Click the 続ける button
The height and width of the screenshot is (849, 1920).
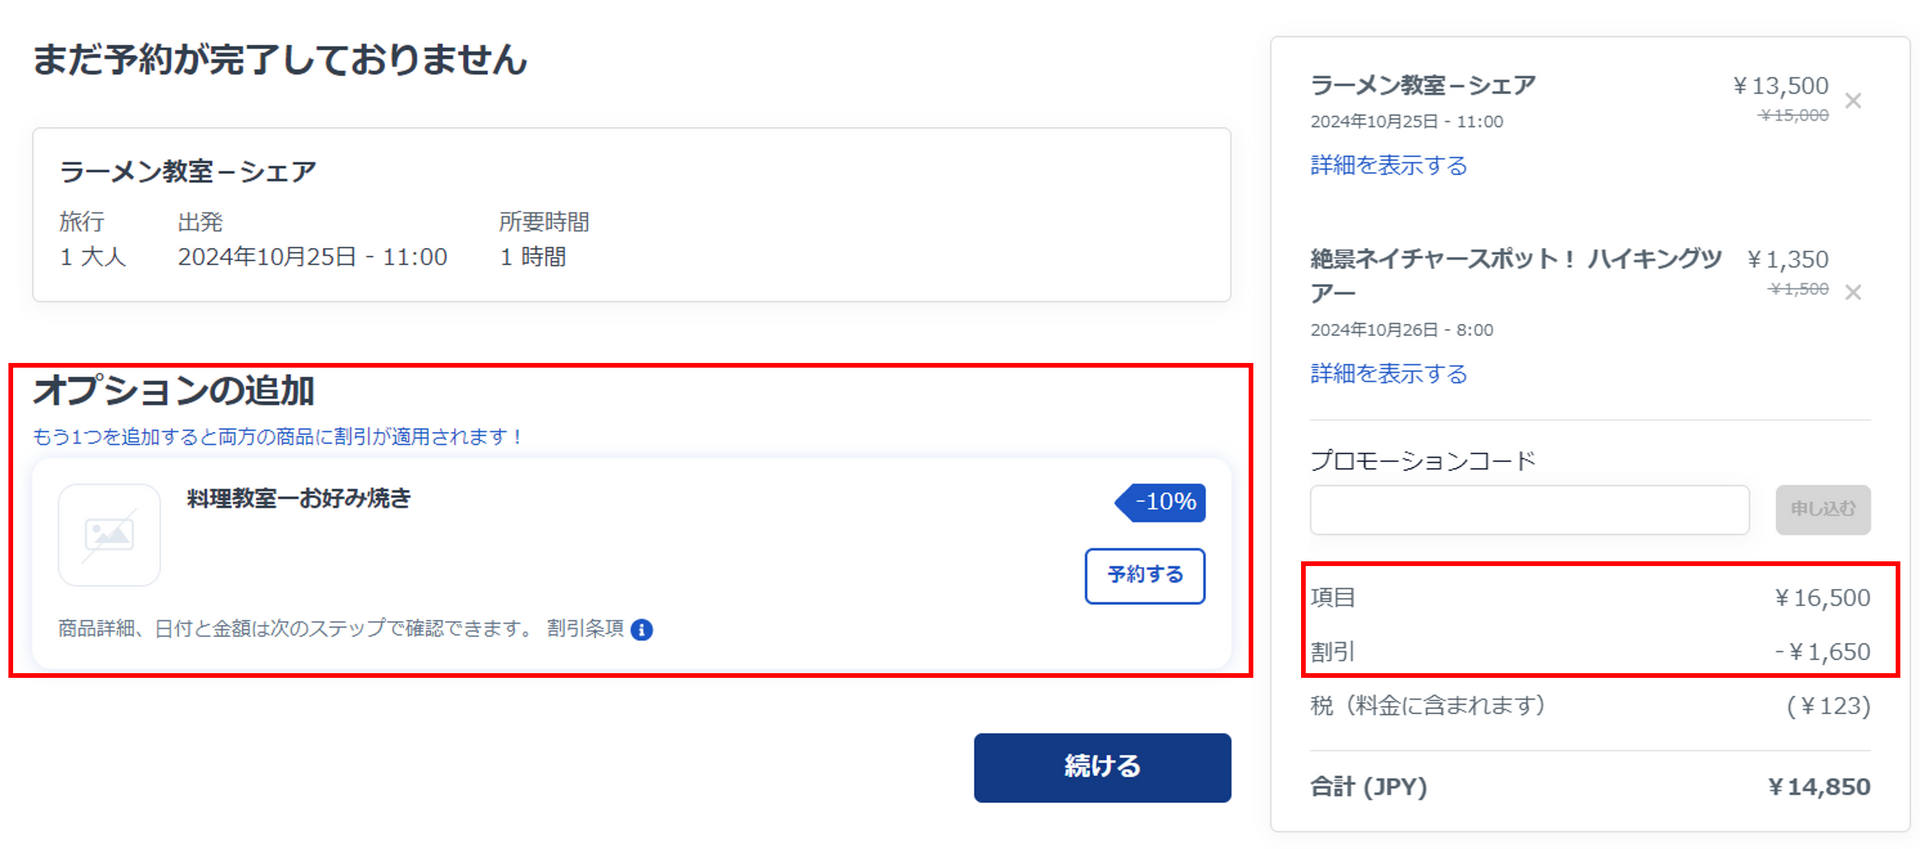1102,767
